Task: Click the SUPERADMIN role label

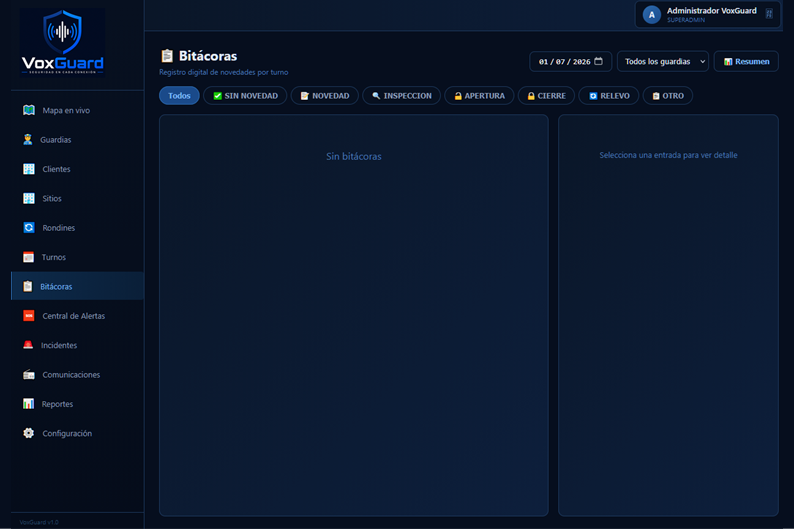Action: 686,20
